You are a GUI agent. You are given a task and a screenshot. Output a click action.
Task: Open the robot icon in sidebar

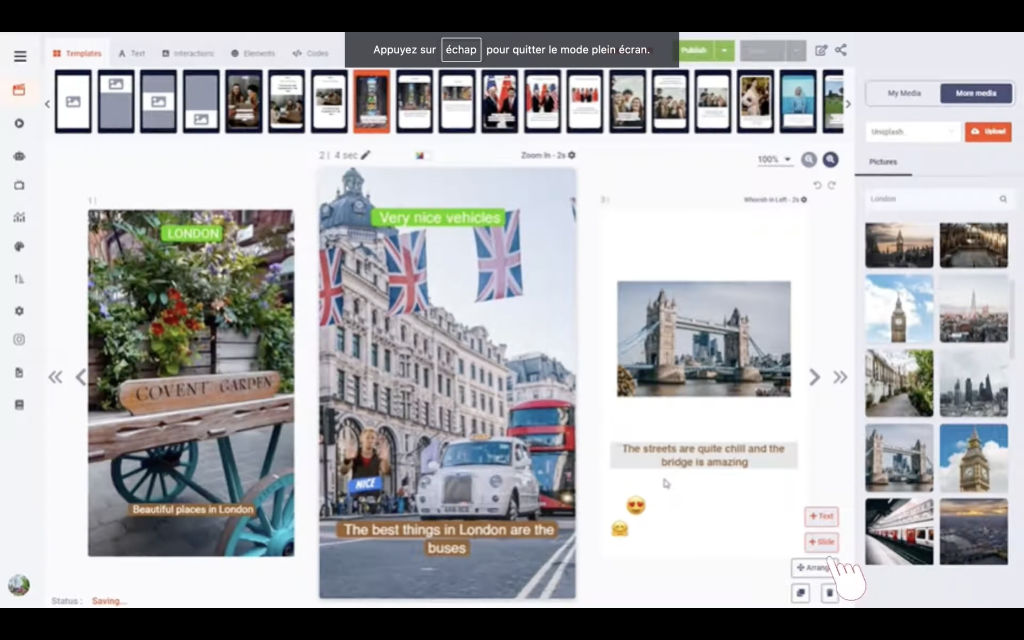click(x=19, y=156)
